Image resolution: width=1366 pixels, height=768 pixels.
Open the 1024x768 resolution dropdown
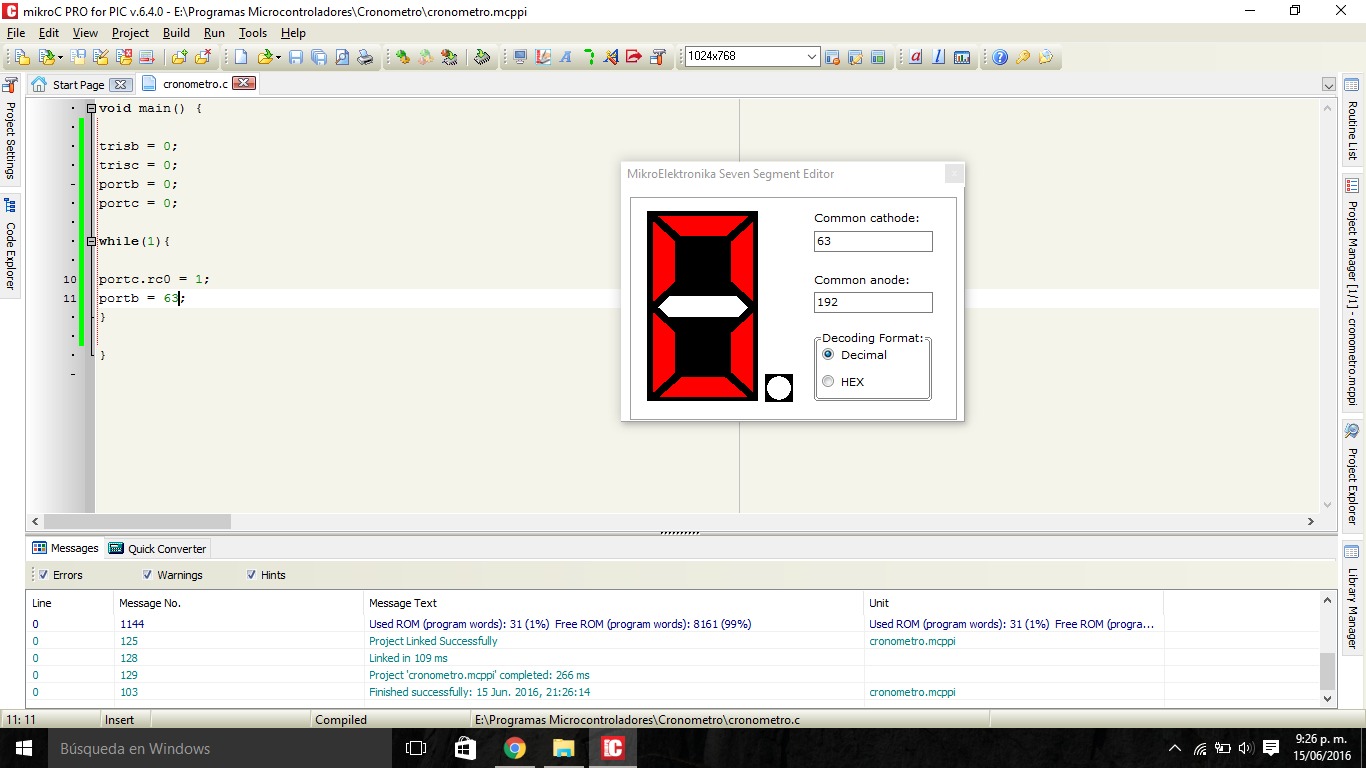[x=811, y=57]
